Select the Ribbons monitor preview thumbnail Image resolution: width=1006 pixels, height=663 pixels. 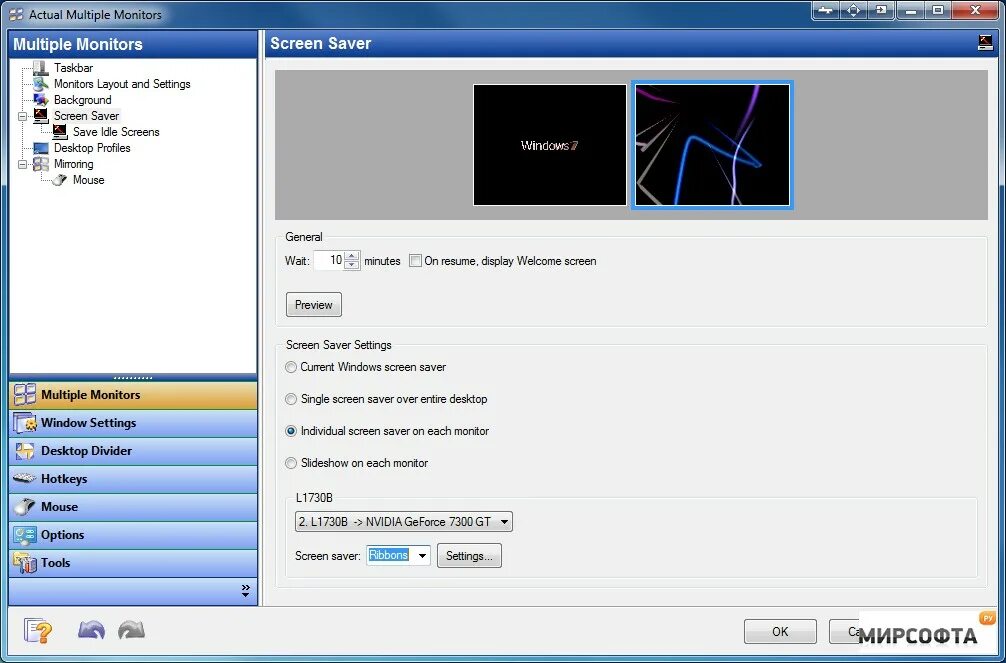tap(712, 145)
